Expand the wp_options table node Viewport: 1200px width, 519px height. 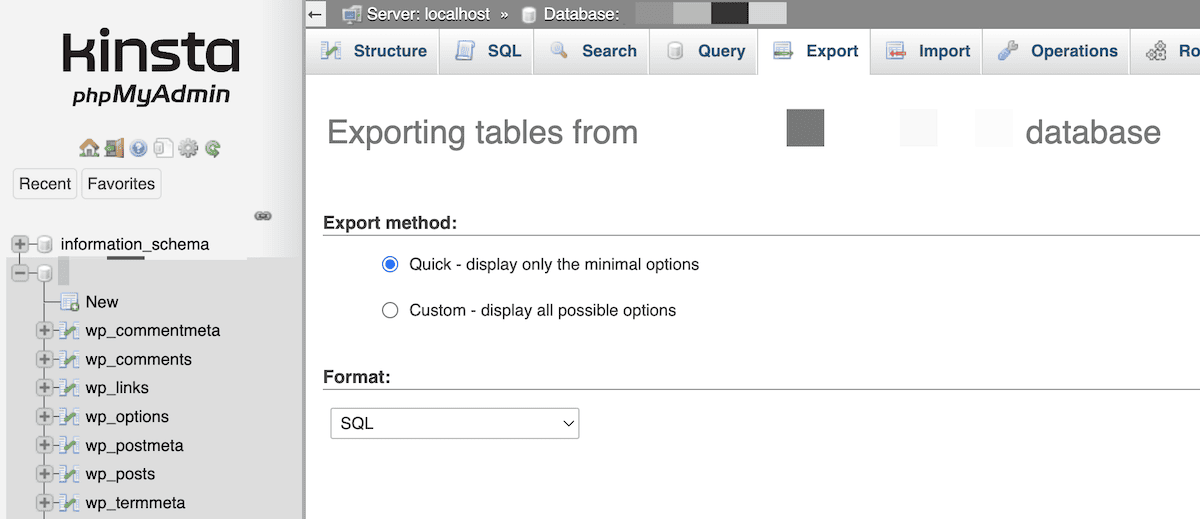pyautogui.click(x=44, y=417)
